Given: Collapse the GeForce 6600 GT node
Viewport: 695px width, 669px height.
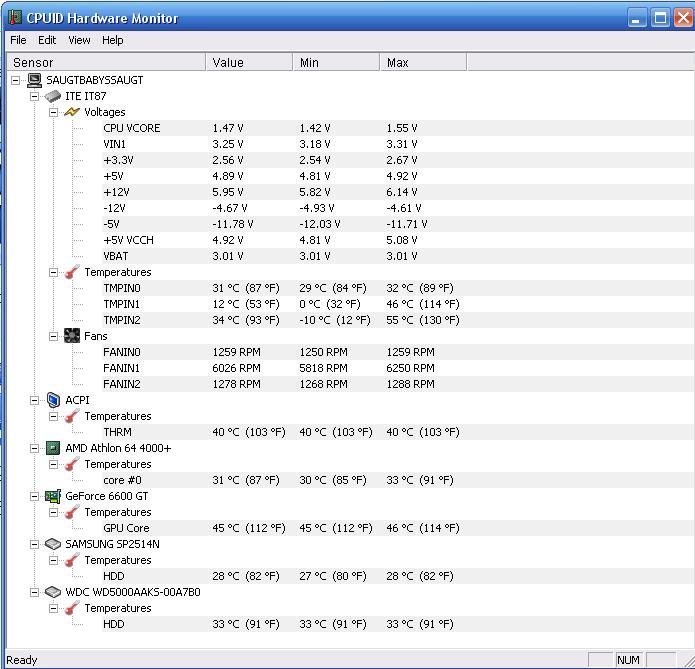Looking at the screenshot, I should click(x=34, y=496).
